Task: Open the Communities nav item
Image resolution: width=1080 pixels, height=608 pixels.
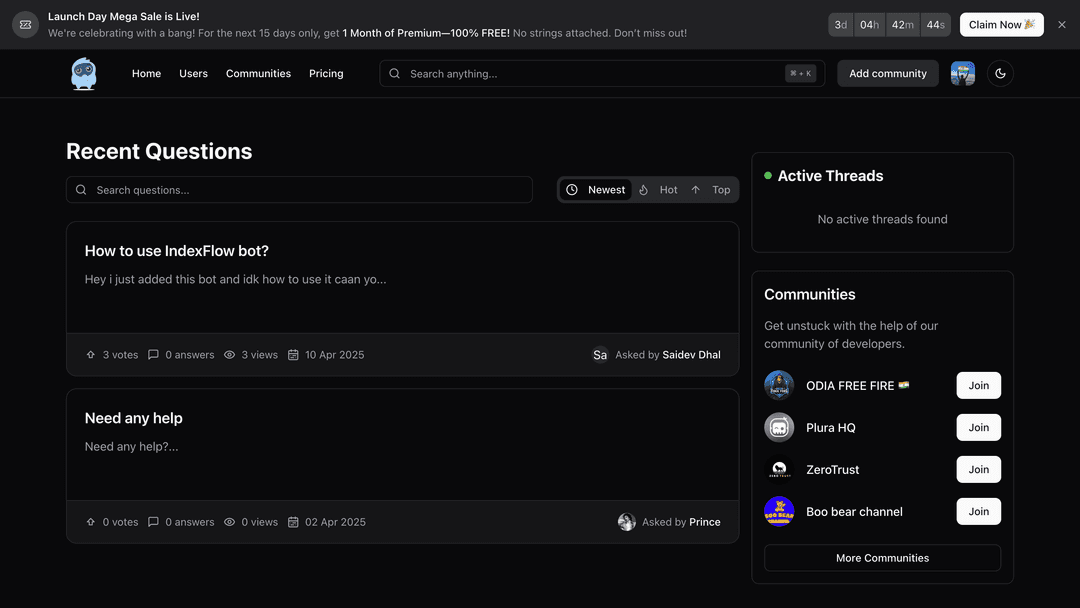Action: 258,73
